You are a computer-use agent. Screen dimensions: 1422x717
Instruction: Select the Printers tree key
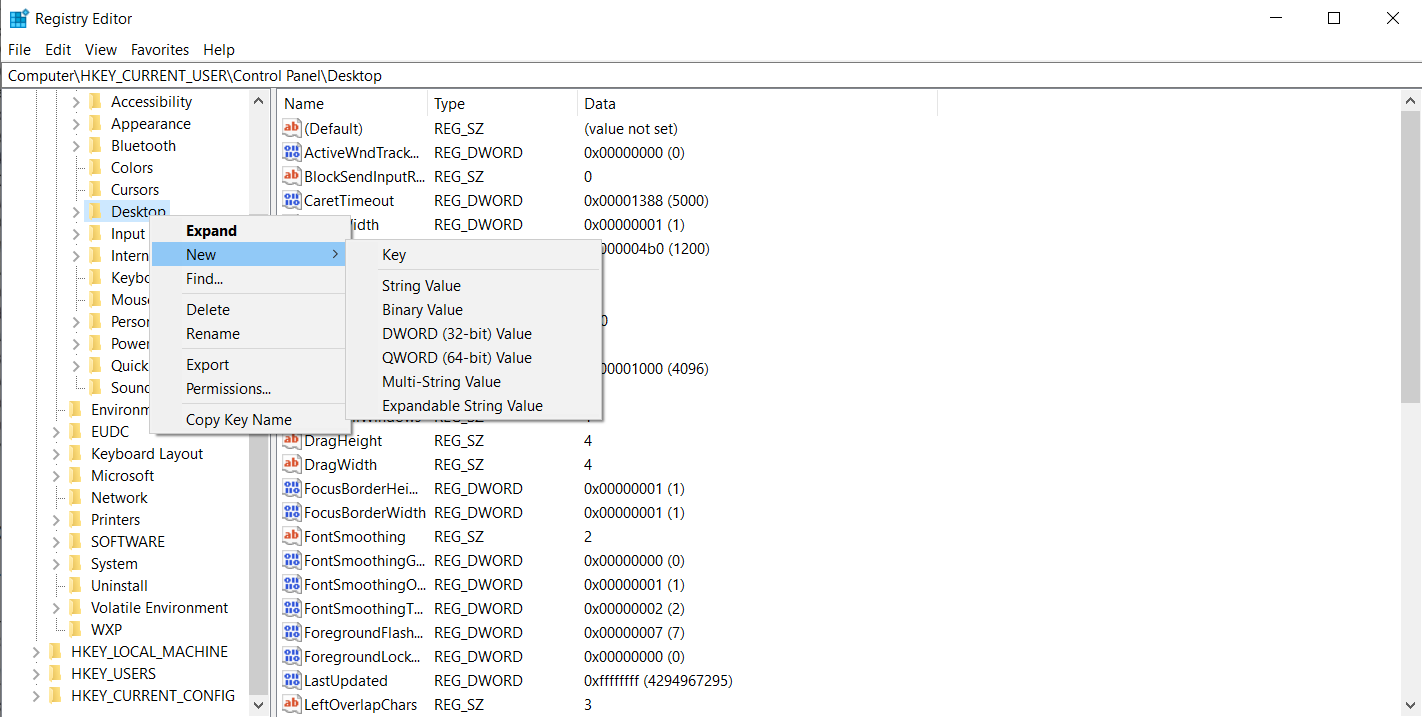click(x=115, y=519)
